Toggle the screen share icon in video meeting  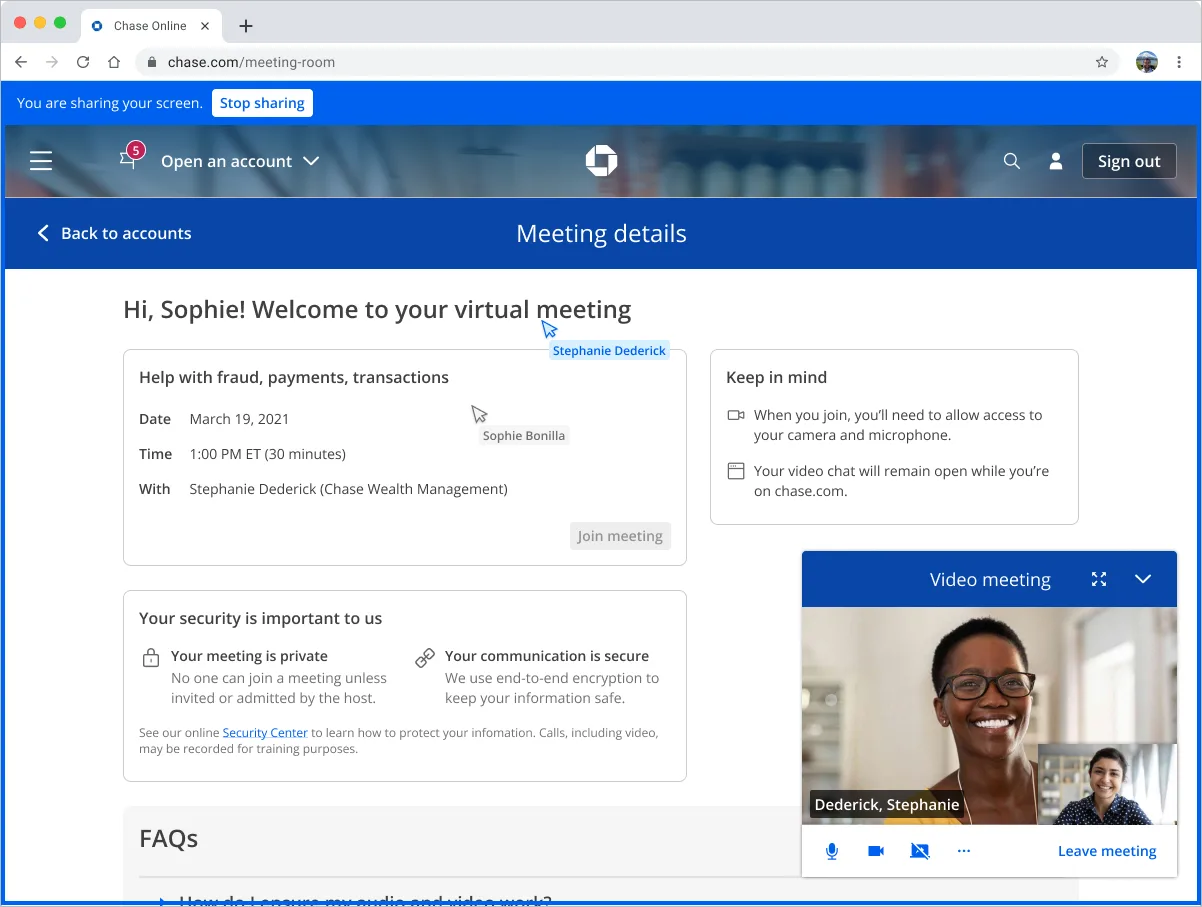920,851
